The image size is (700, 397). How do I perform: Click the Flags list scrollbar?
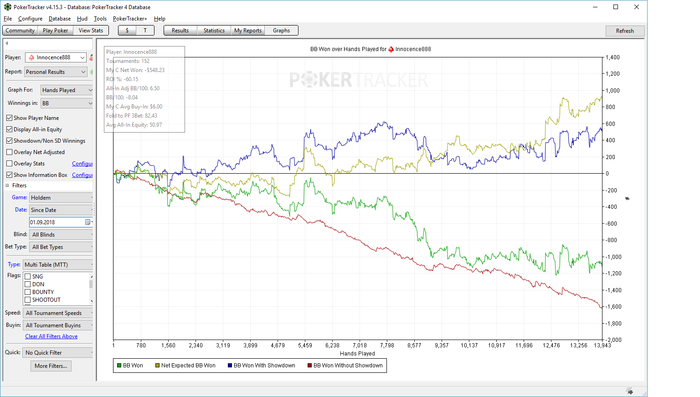click(x=92, y=288)
